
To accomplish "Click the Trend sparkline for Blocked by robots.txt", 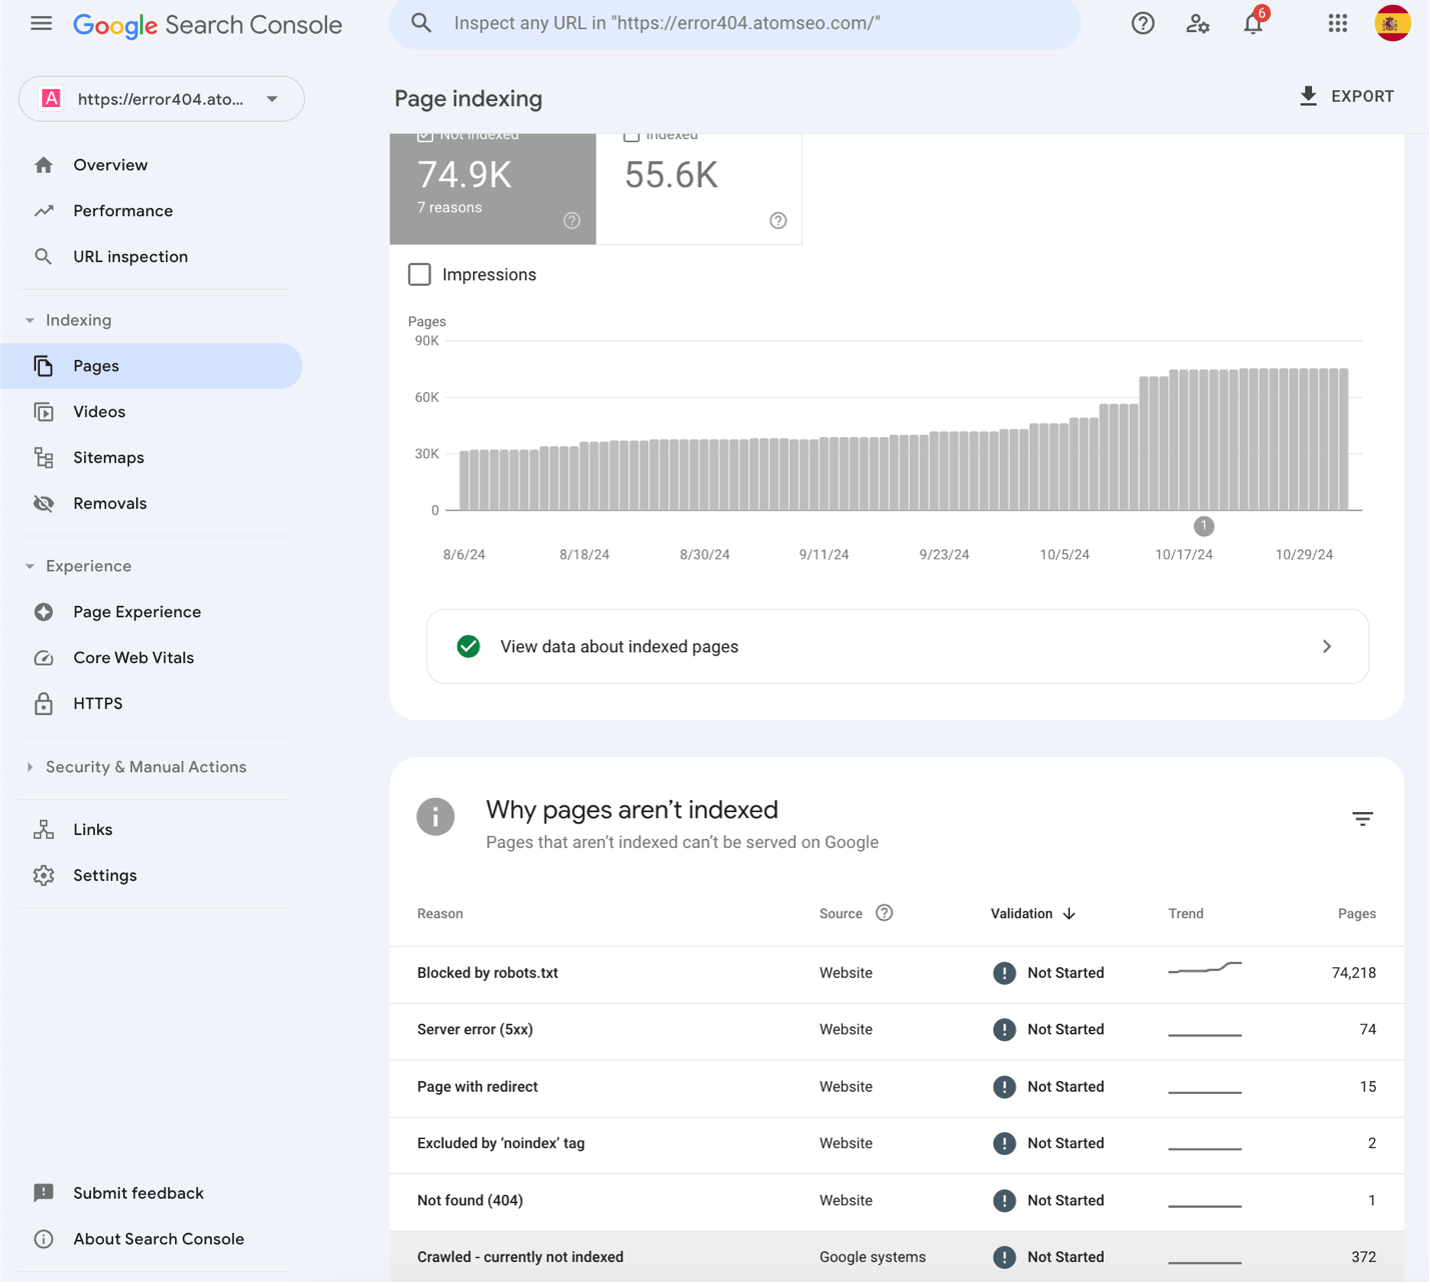I will coord(1205,968).
